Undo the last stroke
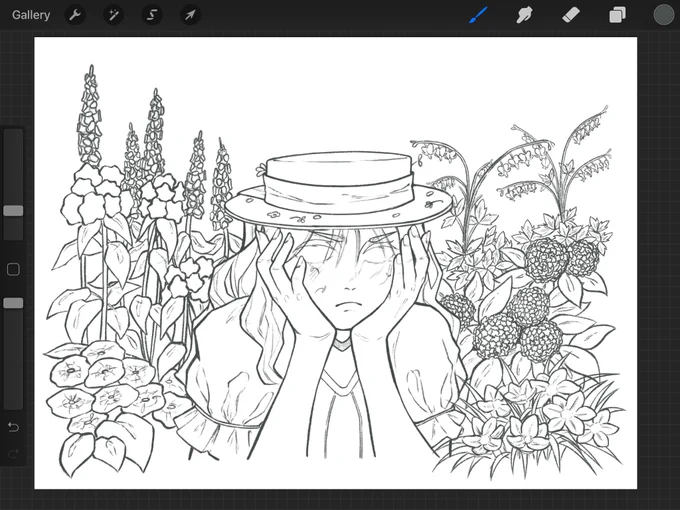The image size is (680, 510). pos(13,427)
